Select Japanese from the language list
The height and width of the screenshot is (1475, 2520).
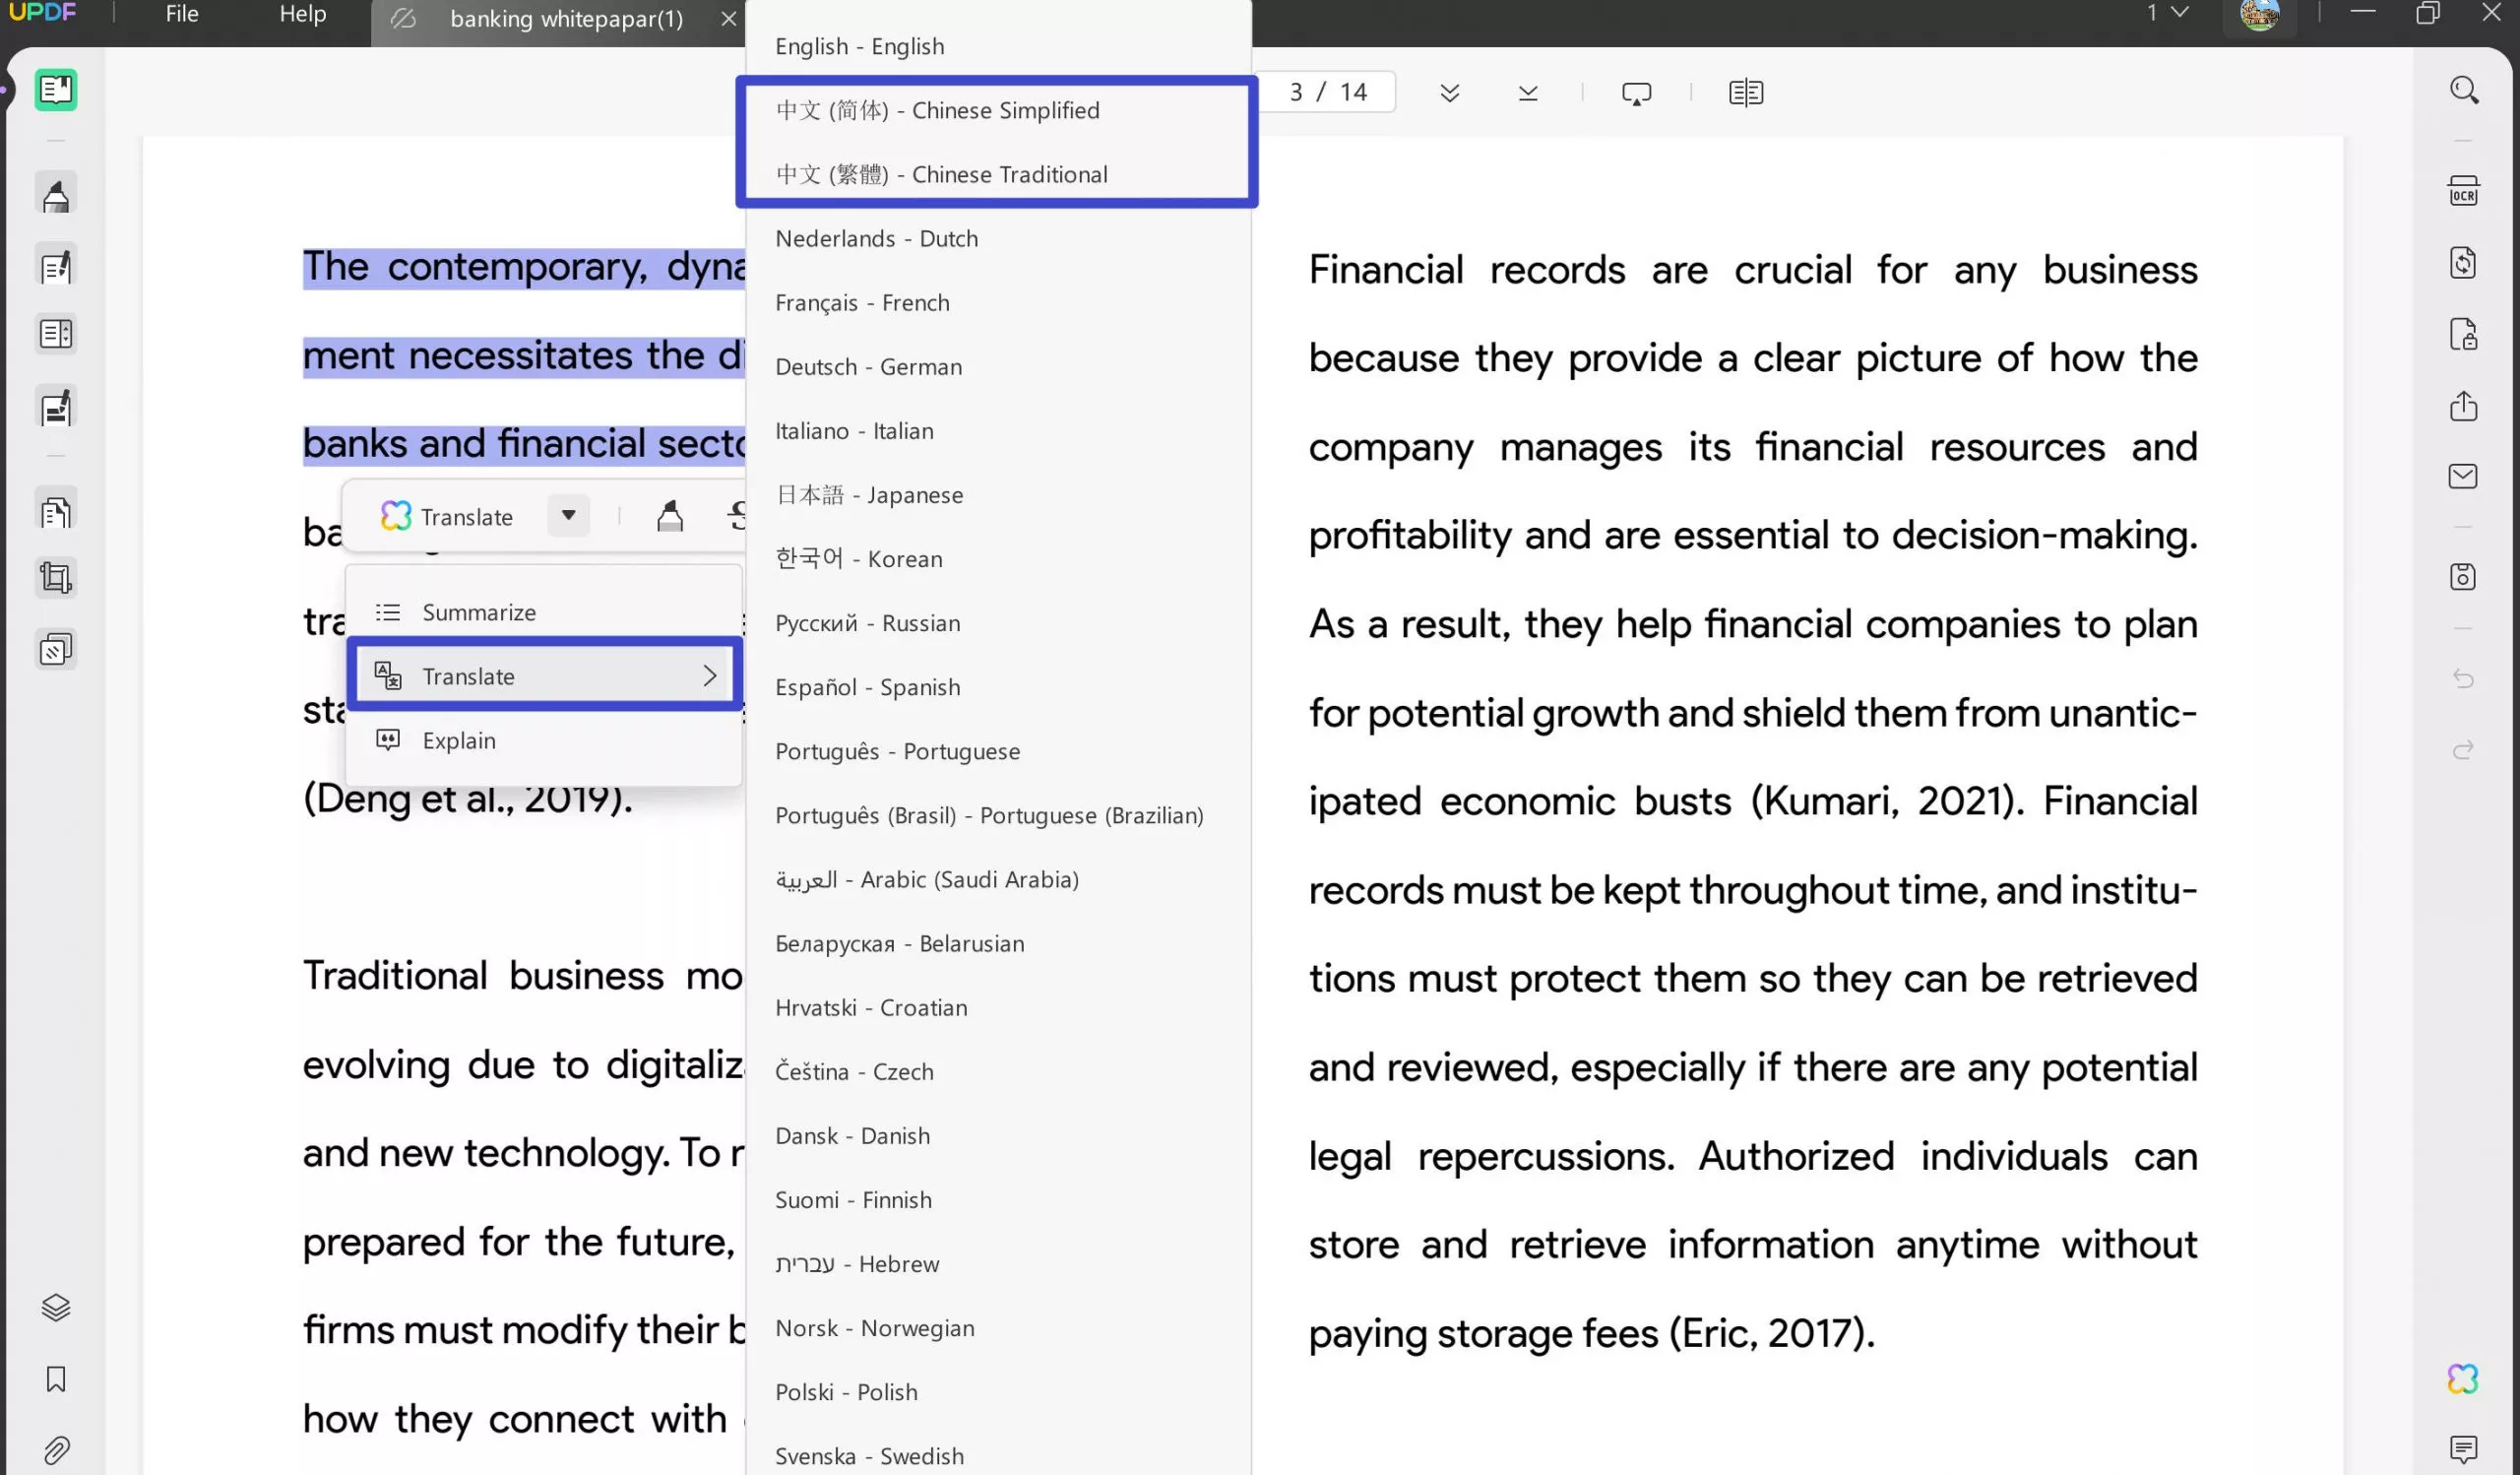868,494
